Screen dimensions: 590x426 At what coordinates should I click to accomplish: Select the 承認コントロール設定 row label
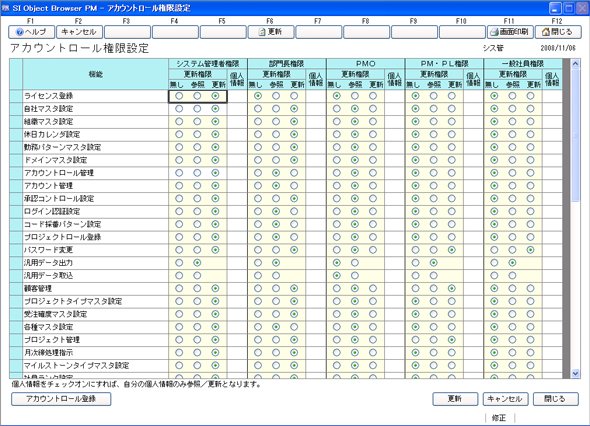(x=59, y=198)
